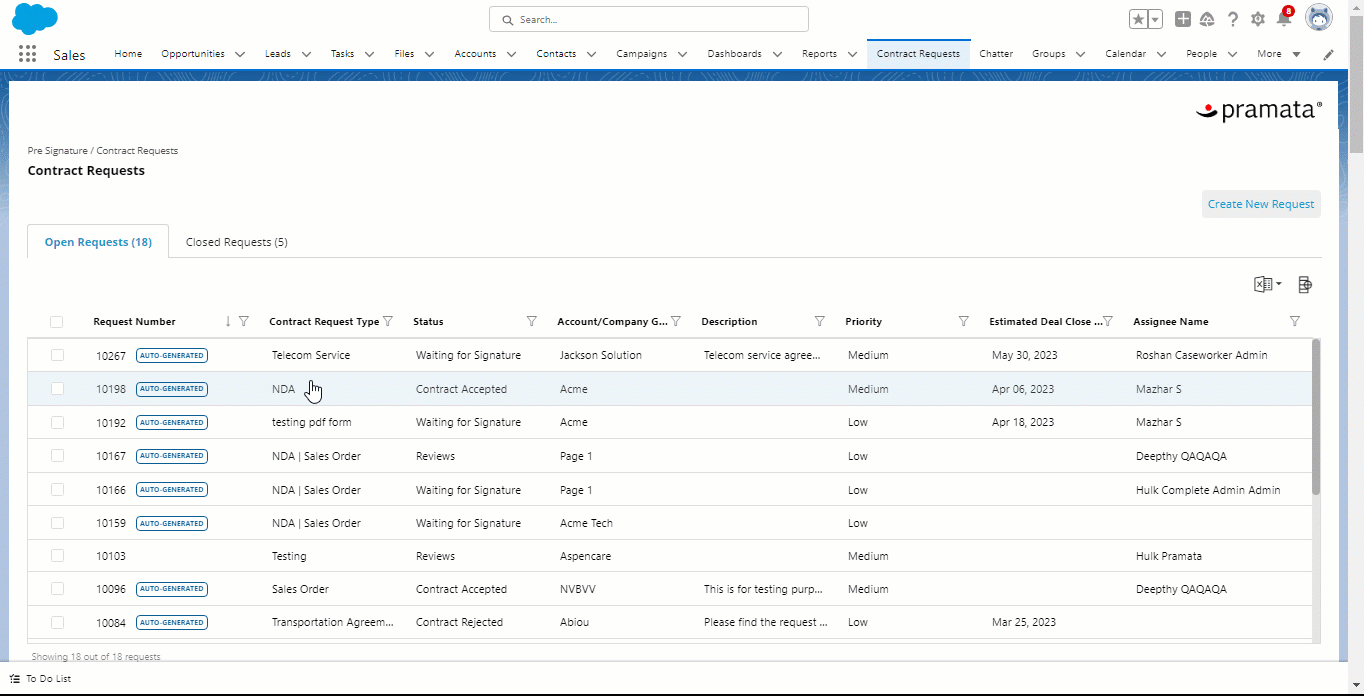This screenshot has height=696, width=1364.
Task: Open the Help question mark icon
Action: [x=1233, y=19]
